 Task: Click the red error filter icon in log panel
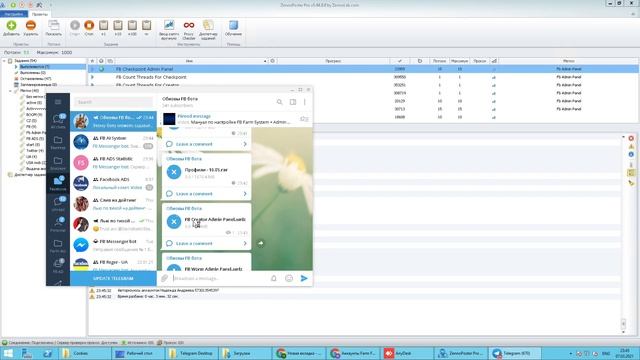click(x=631, y=138)
